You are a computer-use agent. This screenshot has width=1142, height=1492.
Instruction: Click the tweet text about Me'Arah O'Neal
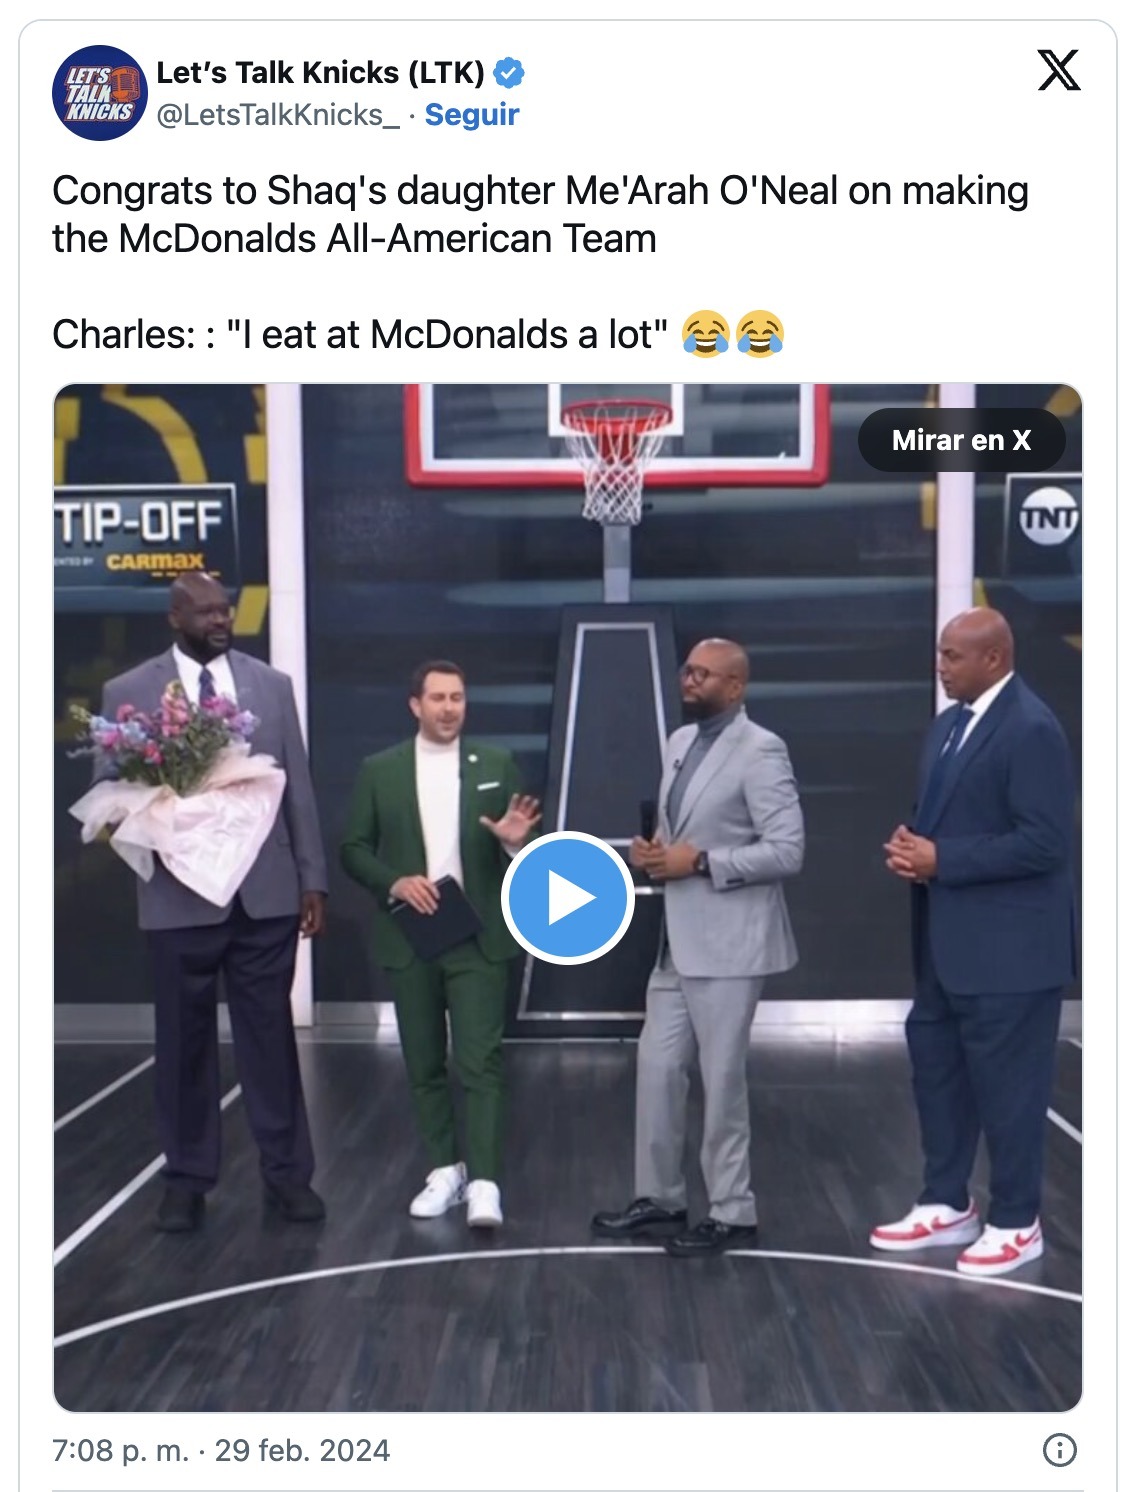[540, 215]
